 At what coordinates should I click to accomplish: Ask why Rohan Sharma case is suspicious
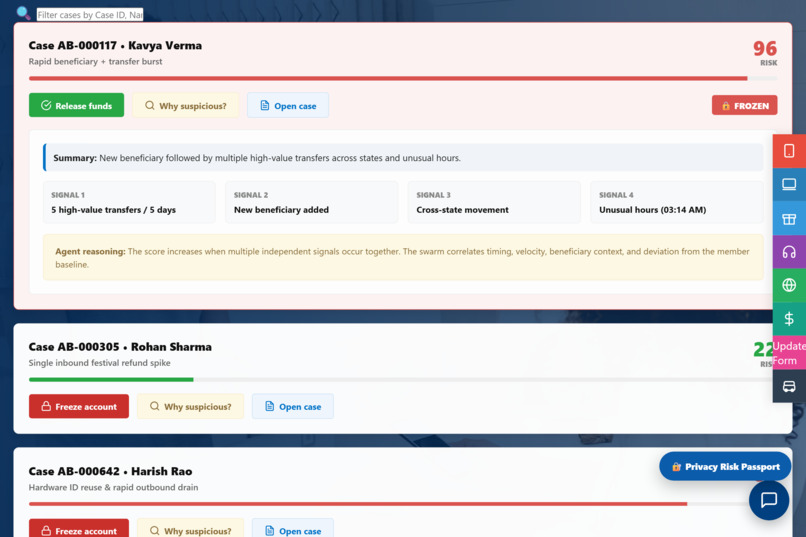coord(191,406)
